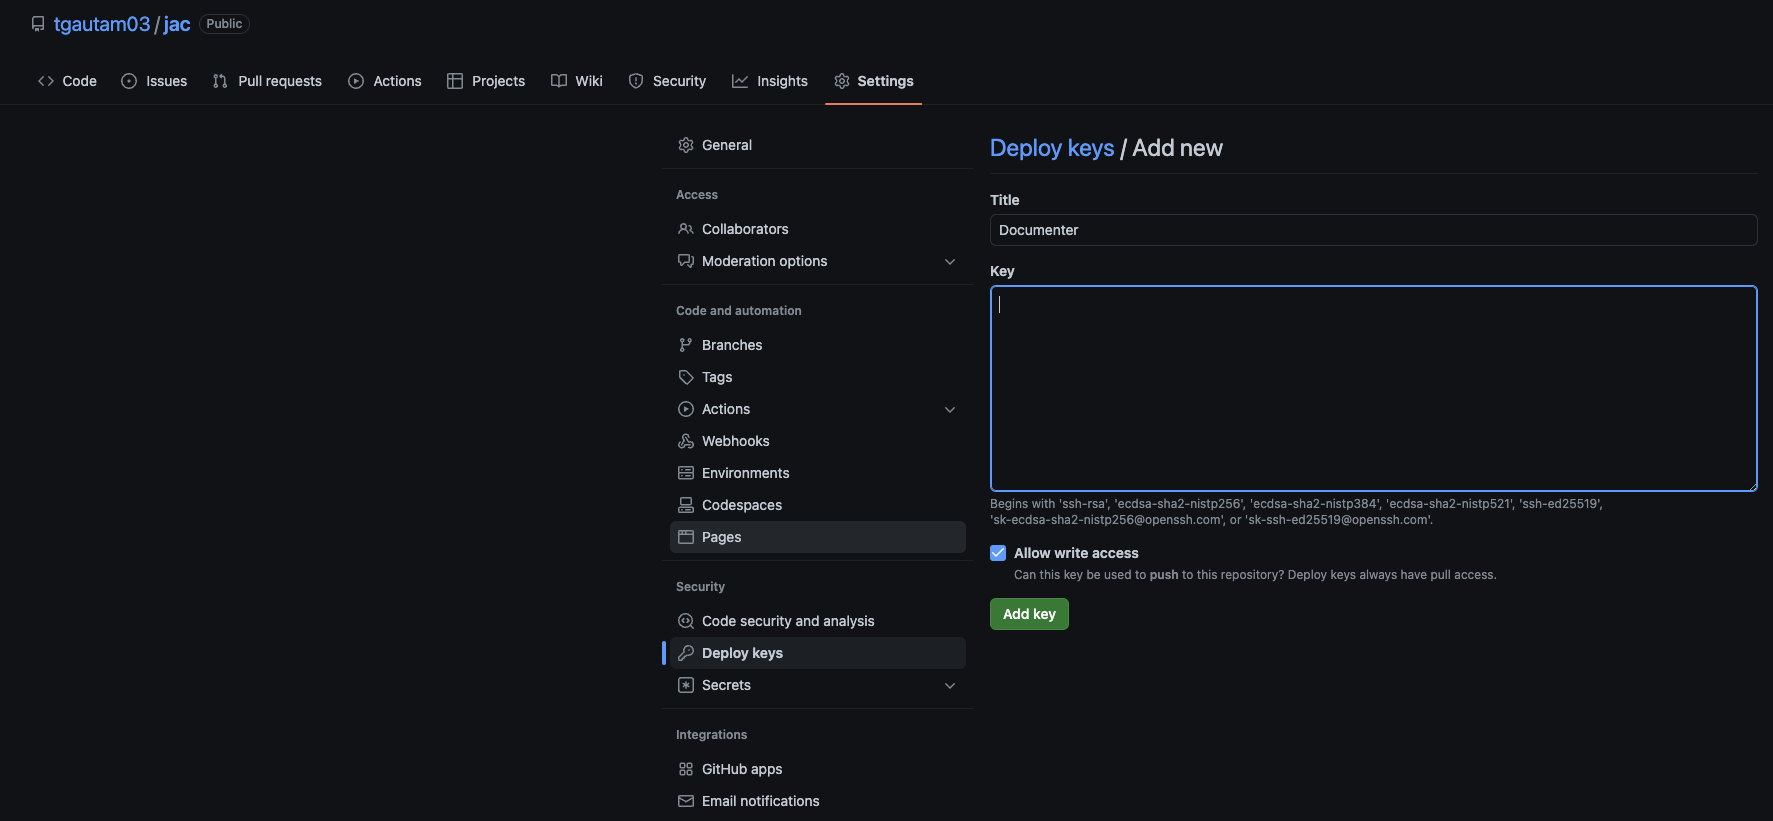Image resolution: width=1773 pixels, height=821 pixels.
Task: Open the tgautam03 user link
Action: pos(102,24)
